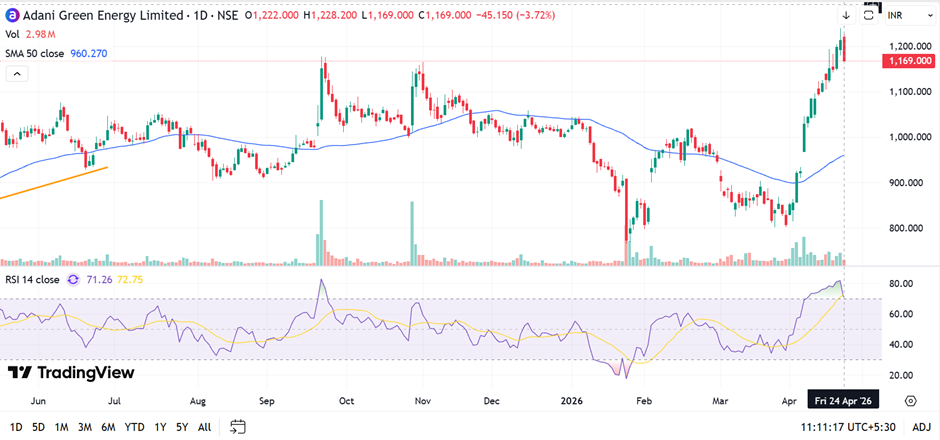
Task: Open the go-to-date calendar icon
Action: pos(237,427)
